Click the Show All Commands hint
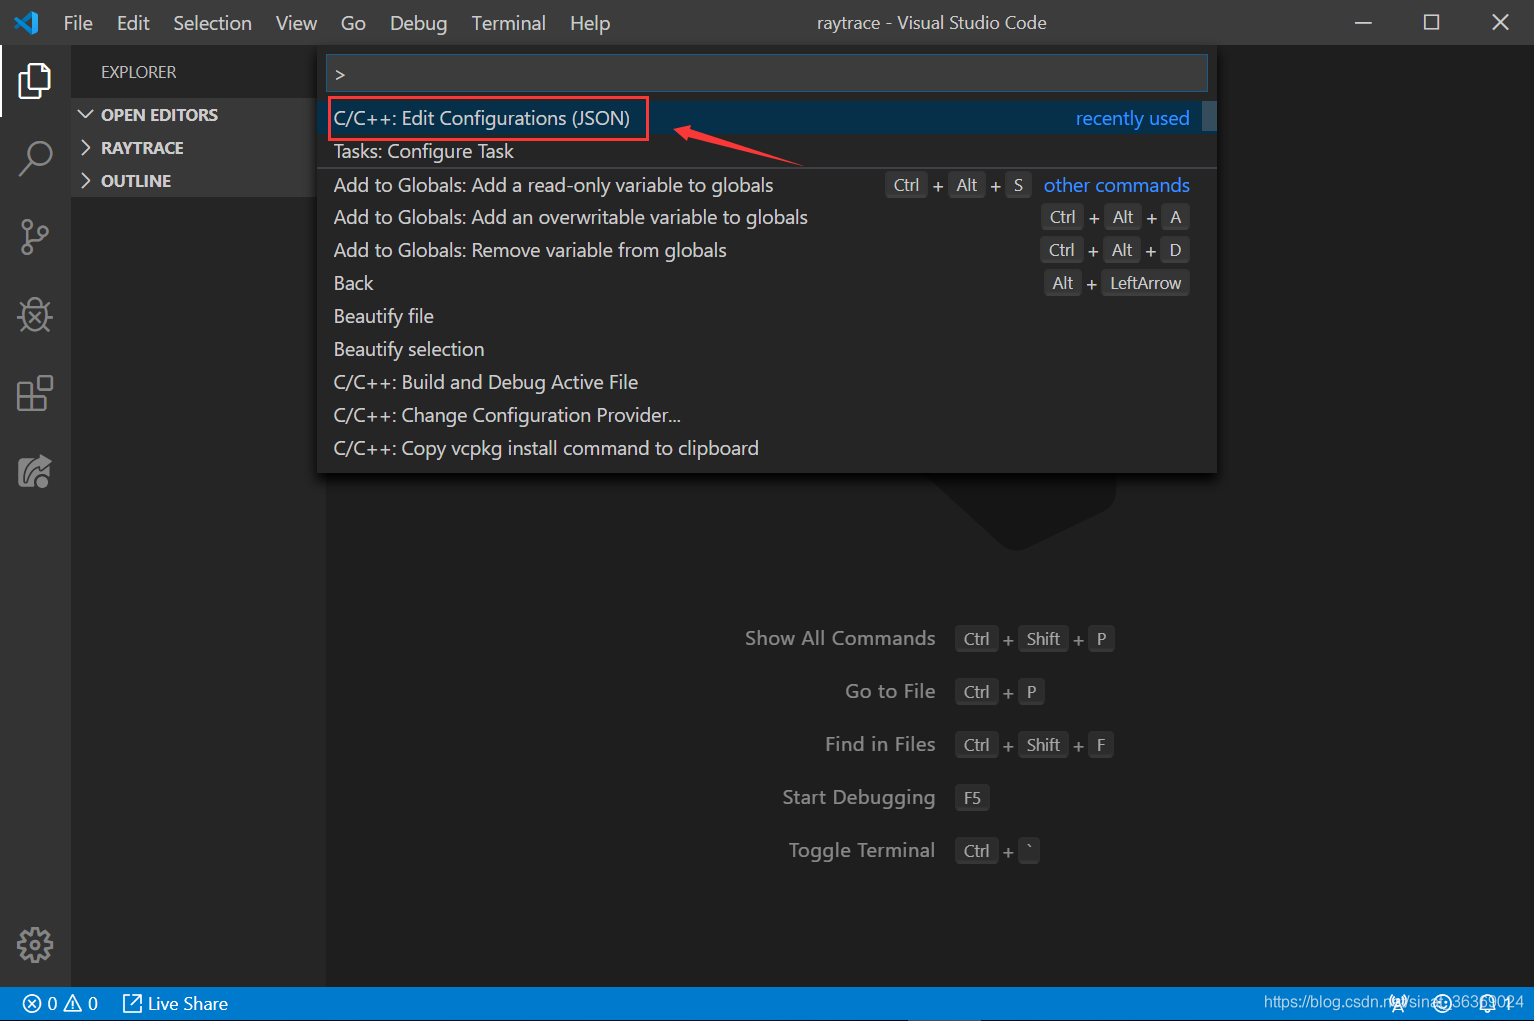Image resolution: width=1534 pixels, height=1021 pixels. [840, 638]
